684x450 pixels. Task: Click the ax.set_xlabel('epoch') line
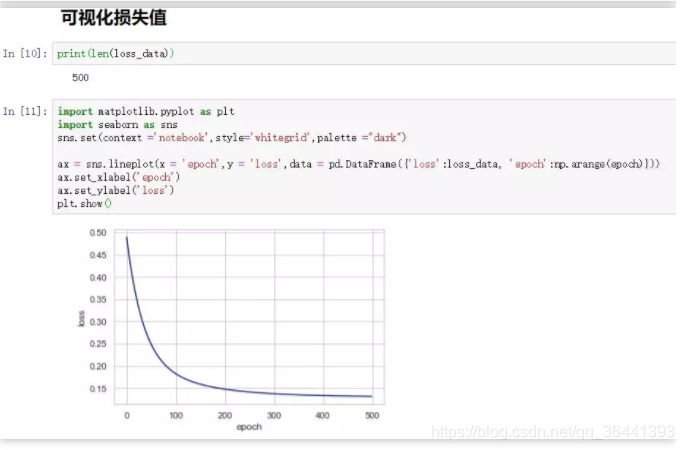[119, 177]
